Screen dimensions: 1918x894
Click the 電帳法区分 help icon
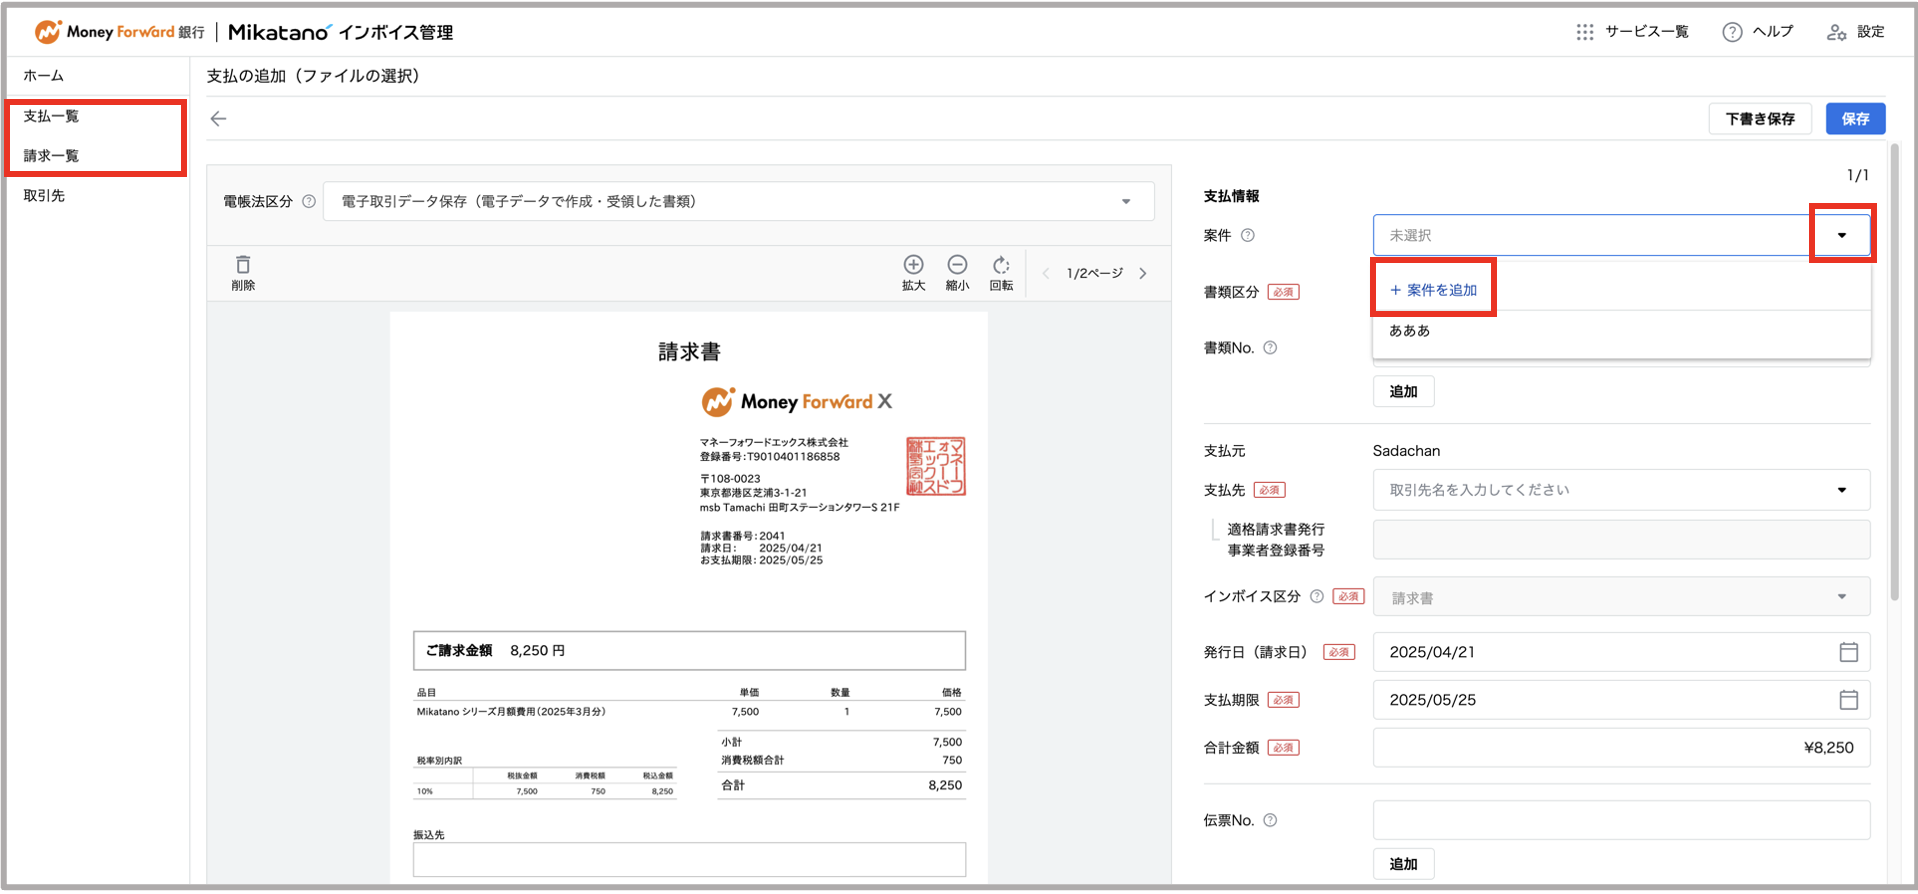point(309,201)
